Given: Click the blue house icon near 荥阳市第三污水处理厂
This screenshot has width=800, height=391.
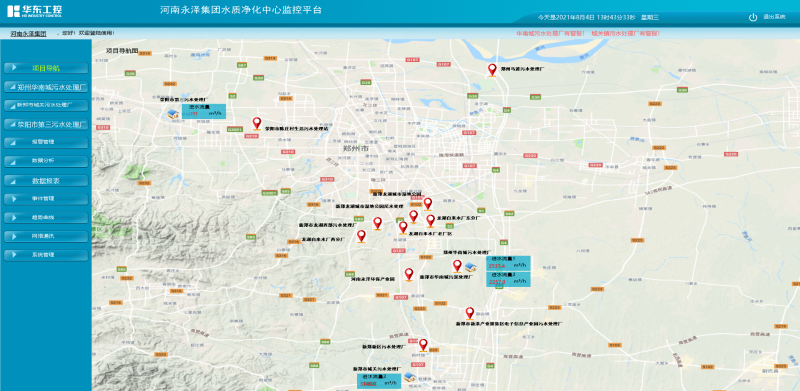Looking at the screenshot, I should [x=173, y=114].
